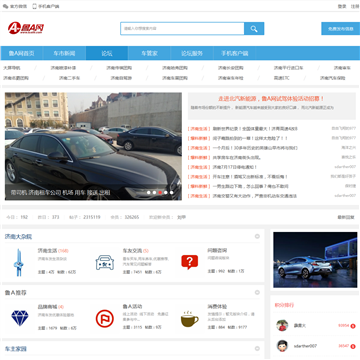Open the 品牌商城 forum title
The width and height of the screenshot is (360, 360).
click(47, 307)
